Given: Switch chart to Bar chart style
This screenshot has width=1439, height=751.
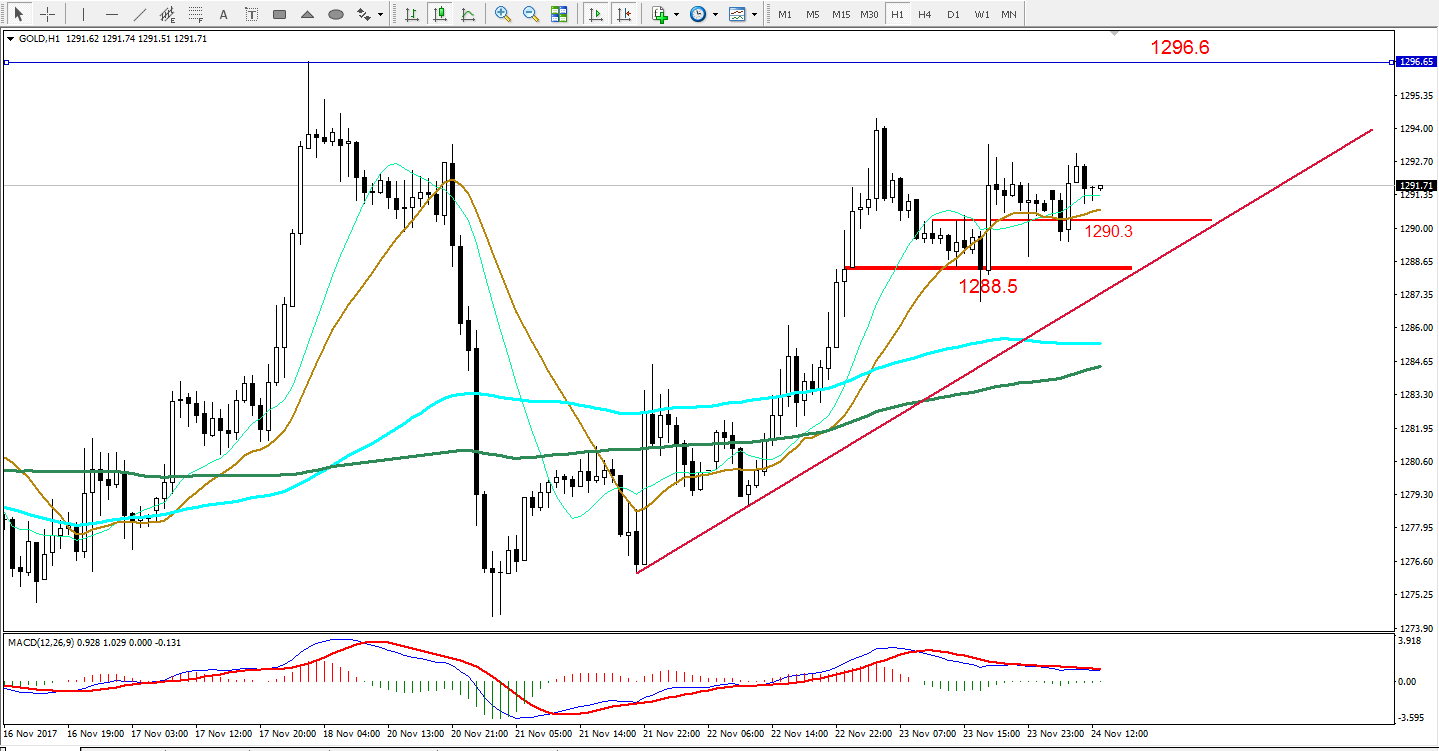Looking at the screenshot, I should [x=412, y=15].
